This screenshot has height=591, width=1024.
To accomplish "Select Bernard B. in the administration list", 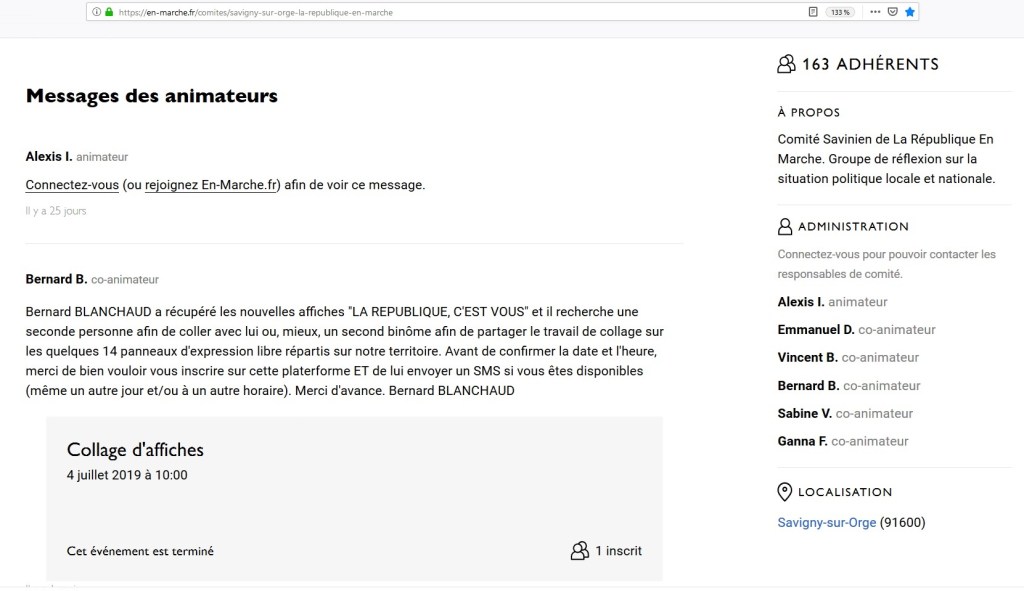I will pyautogui.click(x=805, y=385).
